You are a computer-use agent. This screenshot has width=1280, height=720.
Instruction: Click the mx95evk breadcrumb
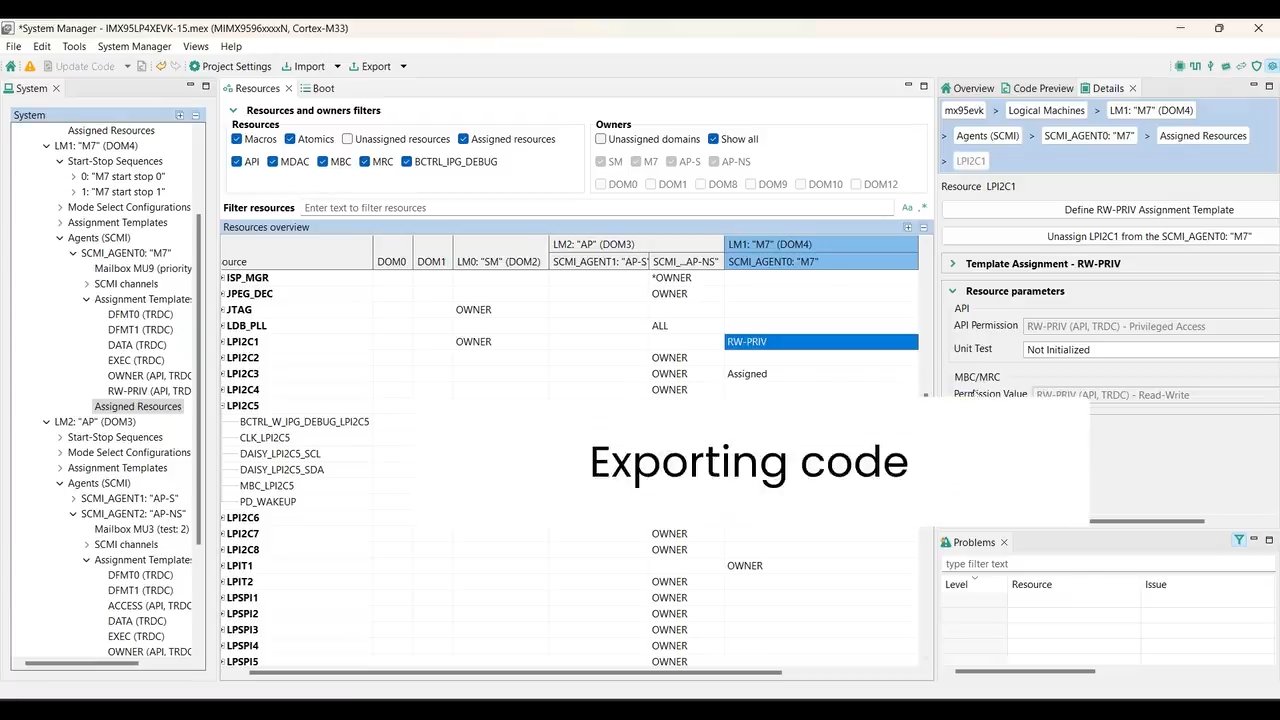(964, 111)
